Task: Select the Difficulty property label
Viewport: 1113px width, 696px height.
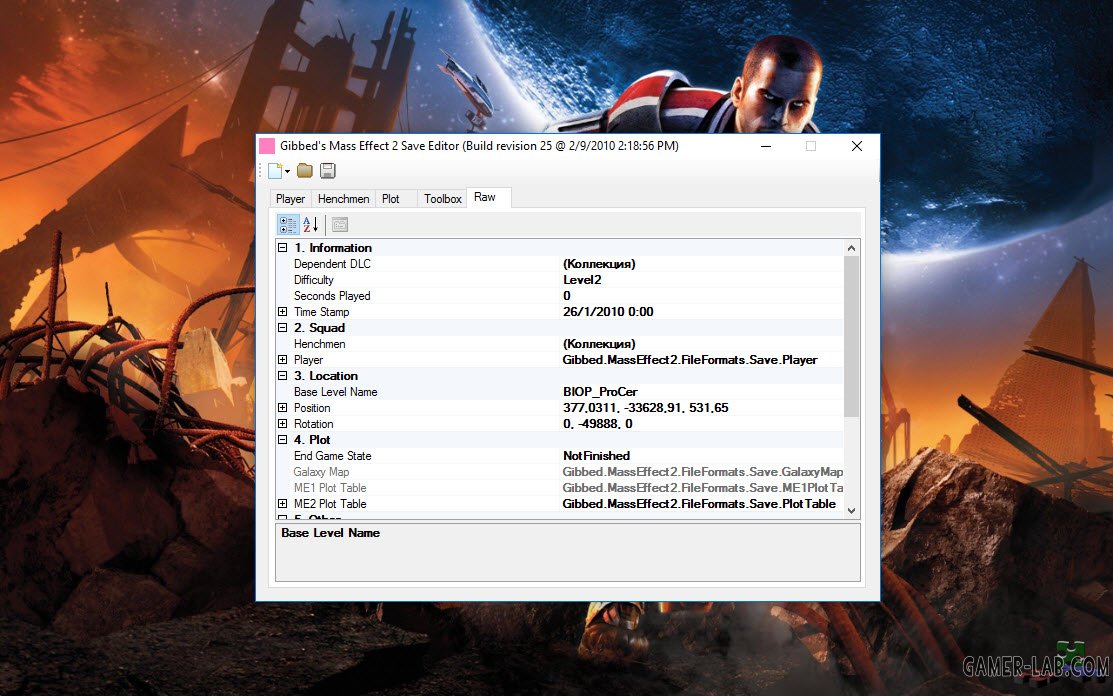Action: (x=314, y=280)
